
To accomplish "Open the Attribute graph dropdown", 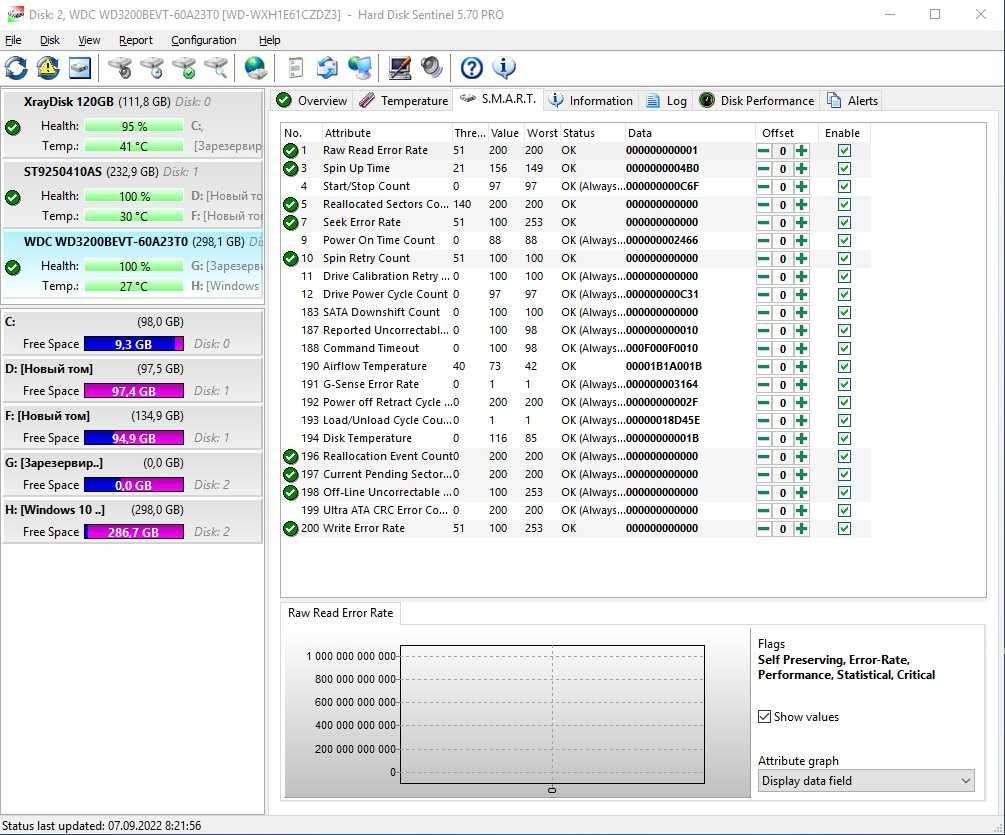I will (866, 781).
